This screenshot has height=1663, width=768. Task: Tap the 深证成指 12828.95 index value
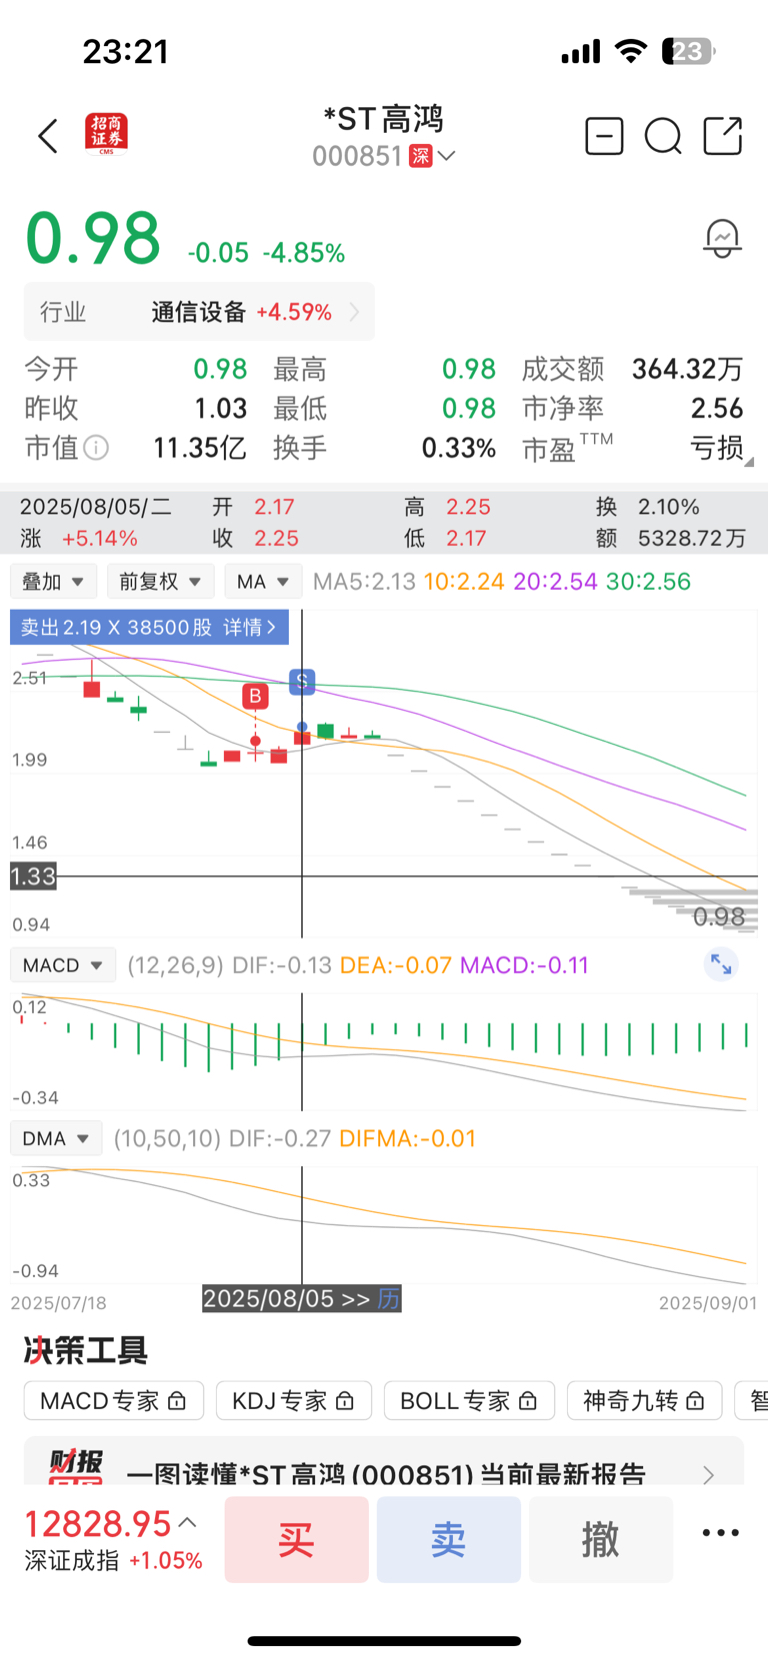click(x=97, y=1524)
